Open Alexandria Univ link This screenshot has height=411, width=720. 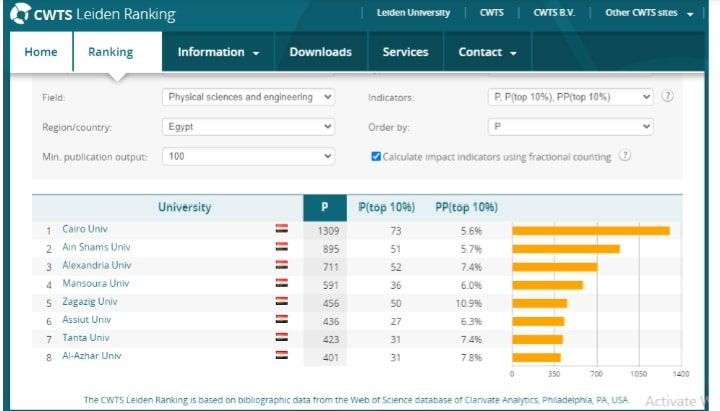point(97,265)
